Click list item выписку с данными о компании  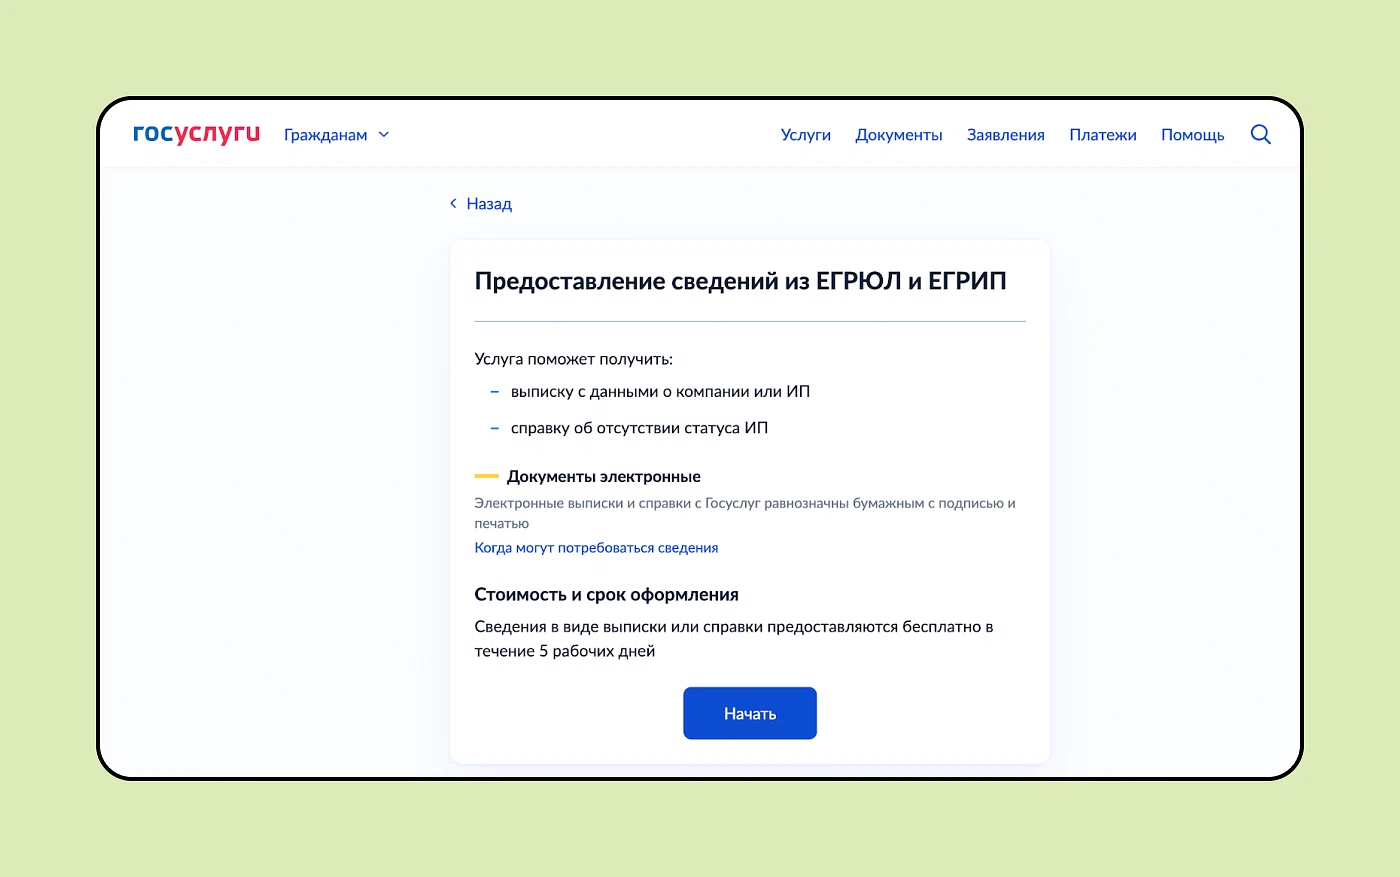click(x=660, y=392)
